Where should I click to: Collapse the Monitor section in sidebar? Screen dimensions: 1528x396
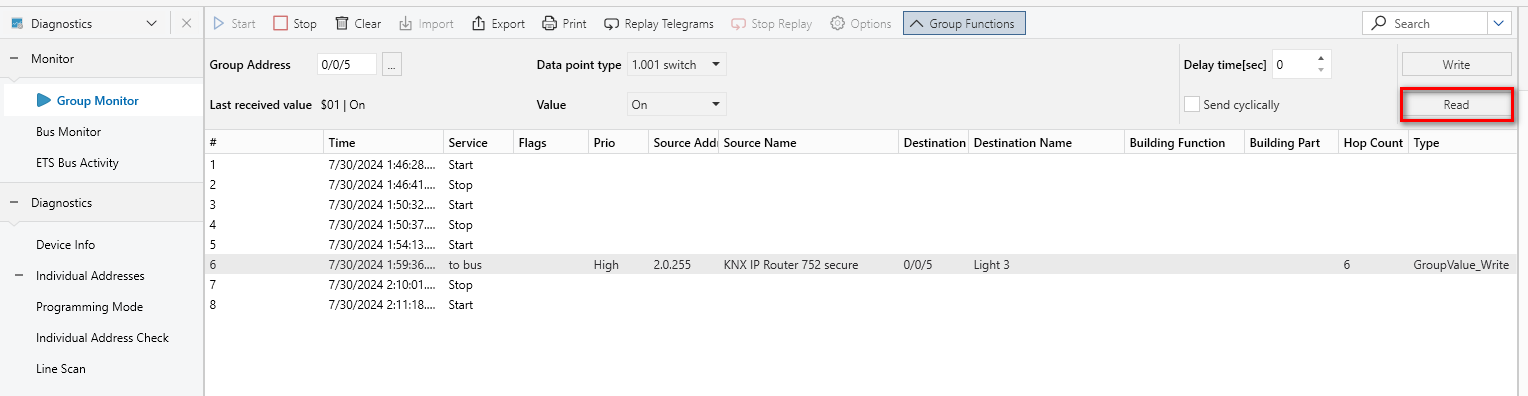point(14,59)
